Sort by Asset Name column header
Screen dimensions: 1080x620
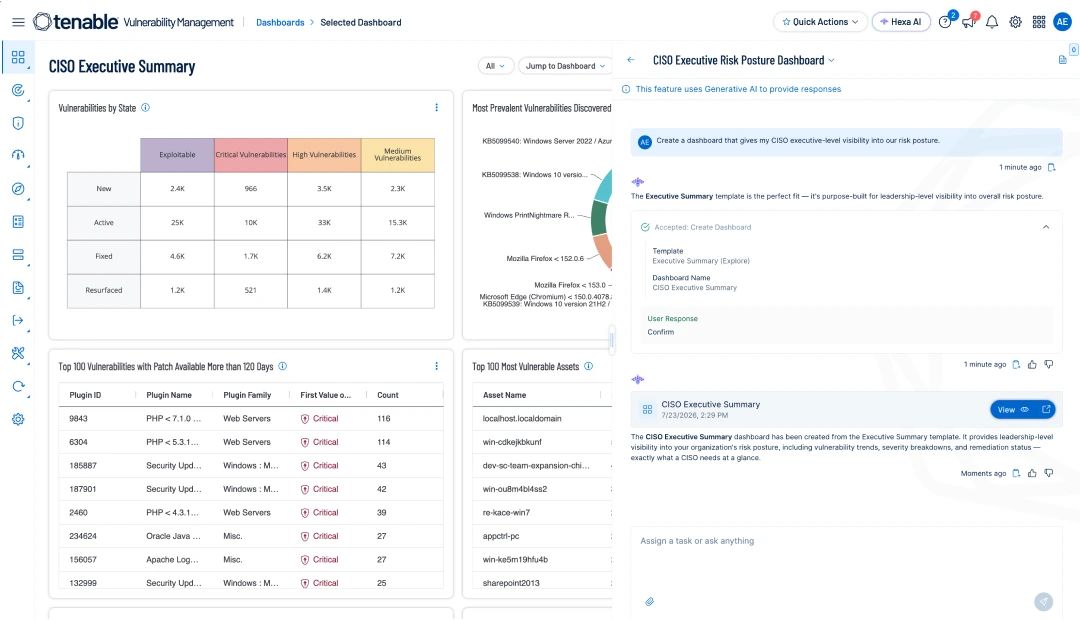pyautogui.click(x=504, y=395)
